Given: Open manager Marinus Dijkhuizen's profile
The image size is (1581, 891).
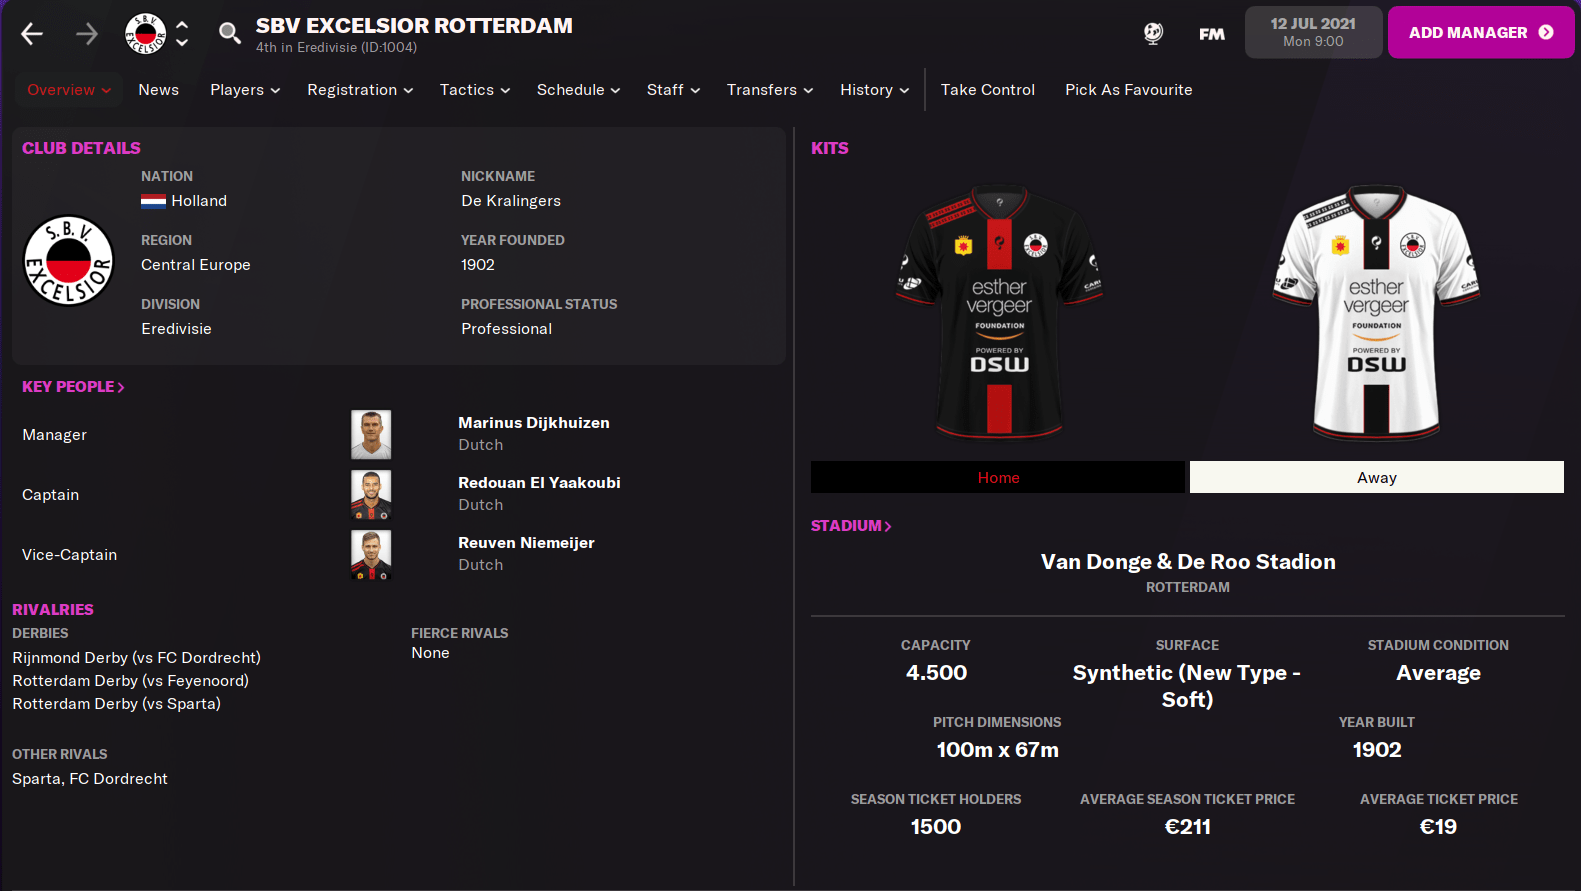Looking at the screenshot, I should (534, 423).
